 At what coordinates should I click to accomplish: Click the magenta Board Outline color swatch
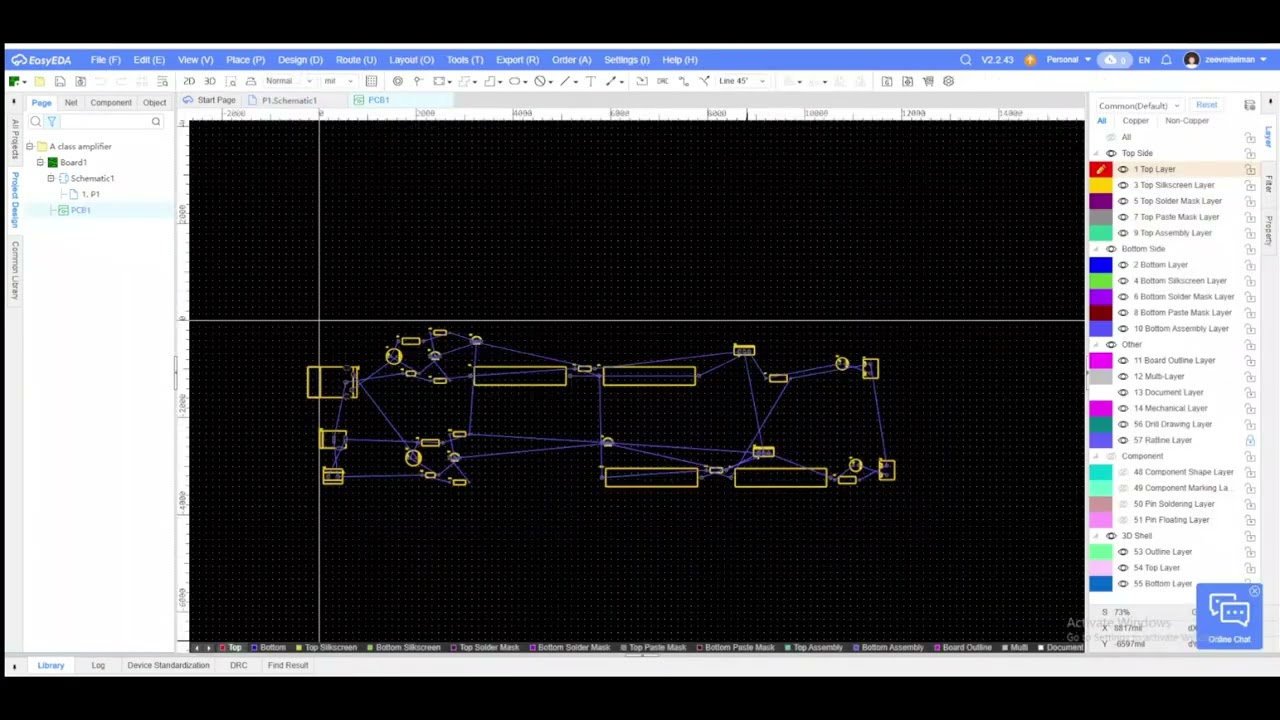coord(1100,361)
